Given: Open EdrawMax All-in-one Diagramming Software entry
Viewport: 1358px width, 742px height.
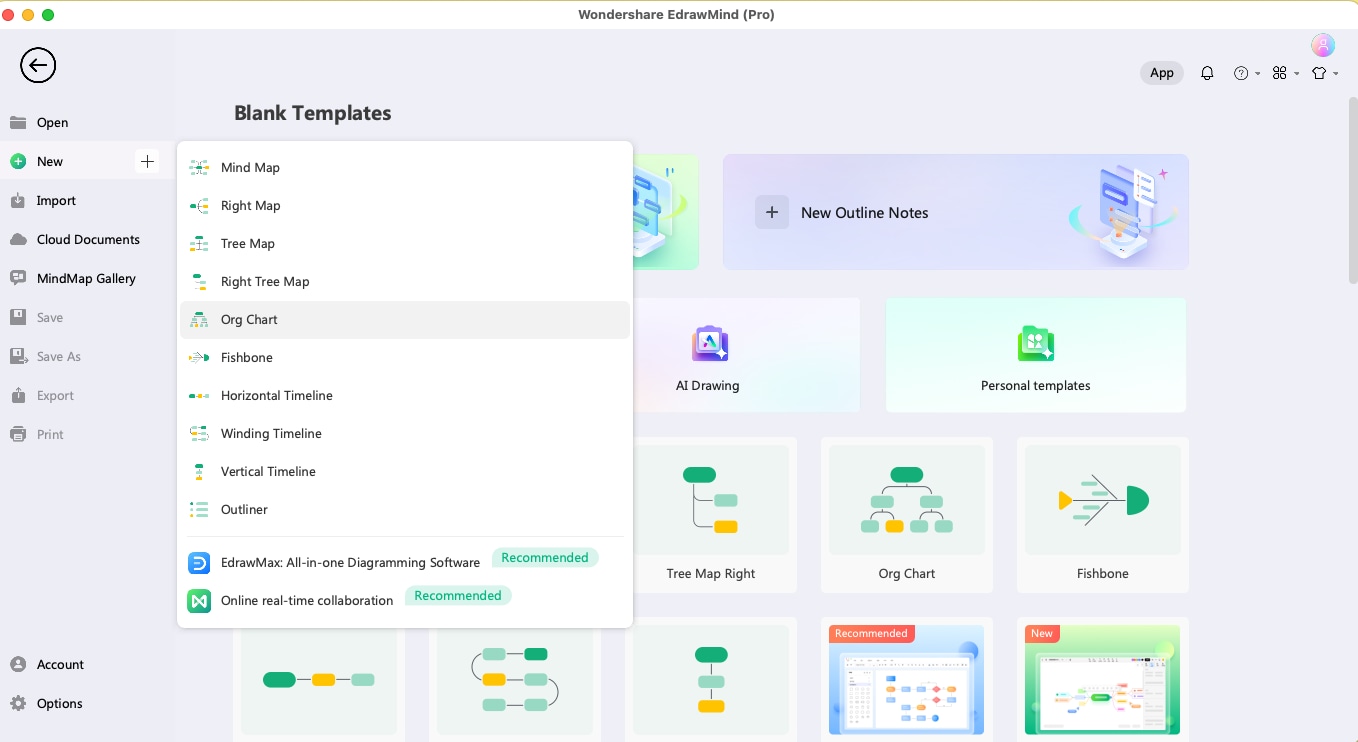Looking at the screenshot, I should point(405,562).
